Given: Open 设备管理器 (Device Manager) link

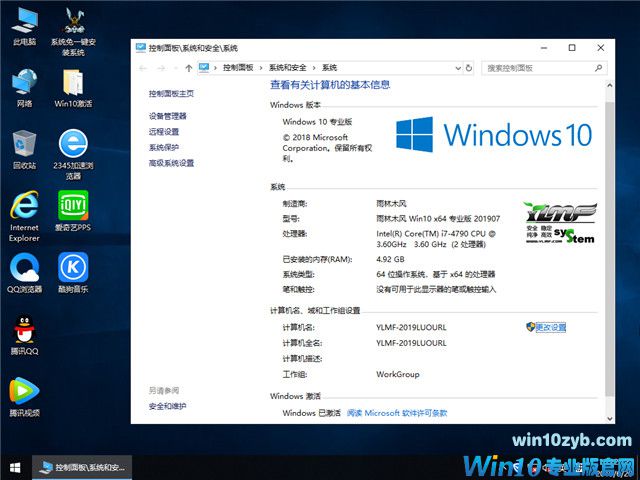Looking at the screenshot, I should 167,116.
